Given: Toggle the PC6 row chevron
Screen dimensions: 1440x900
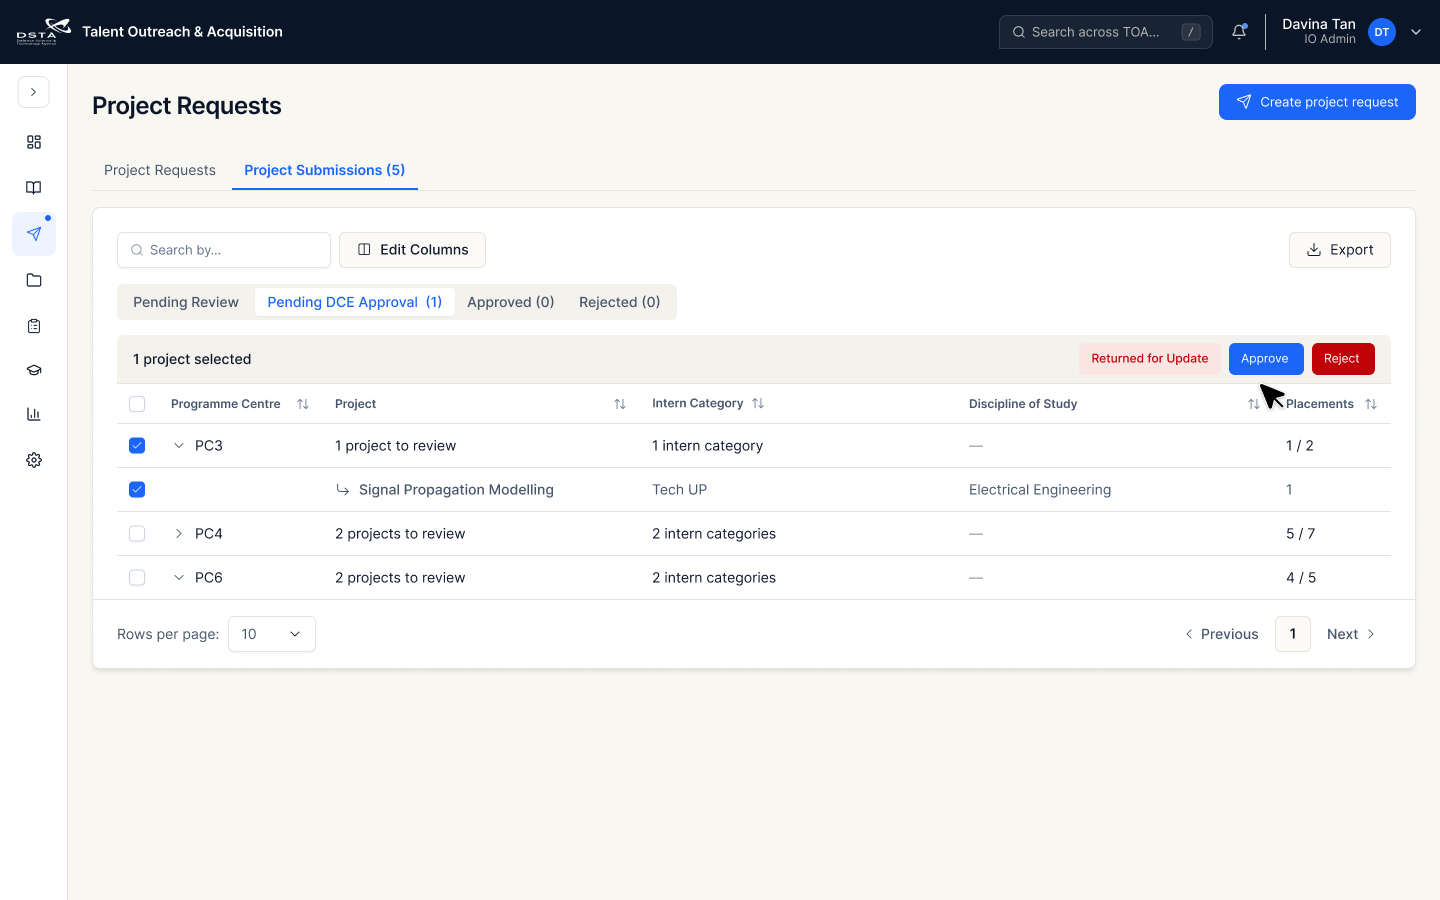Looking at the screenshot, I should tap(179, 578).
